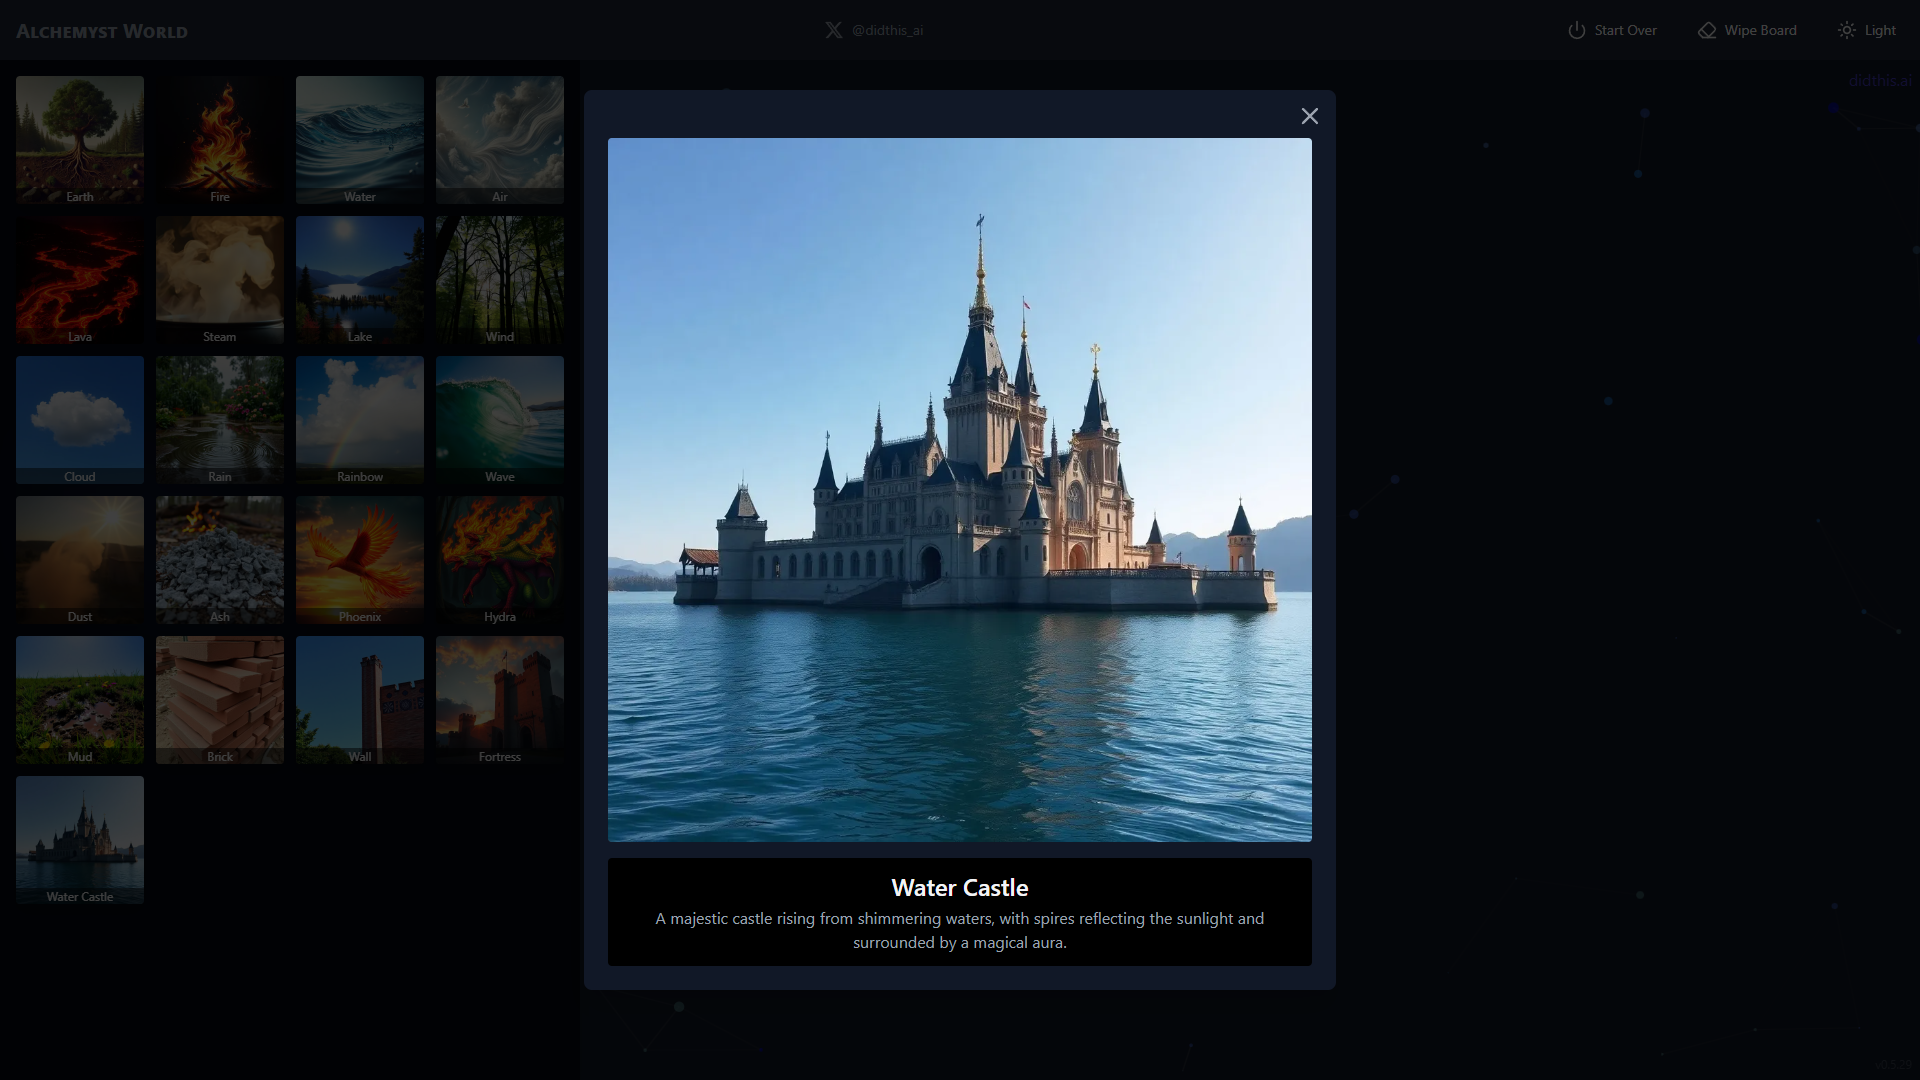The width and height of the screenshot is (1920, 1080).
Task: Select the Fire element tile
Action: coord(220,140)
